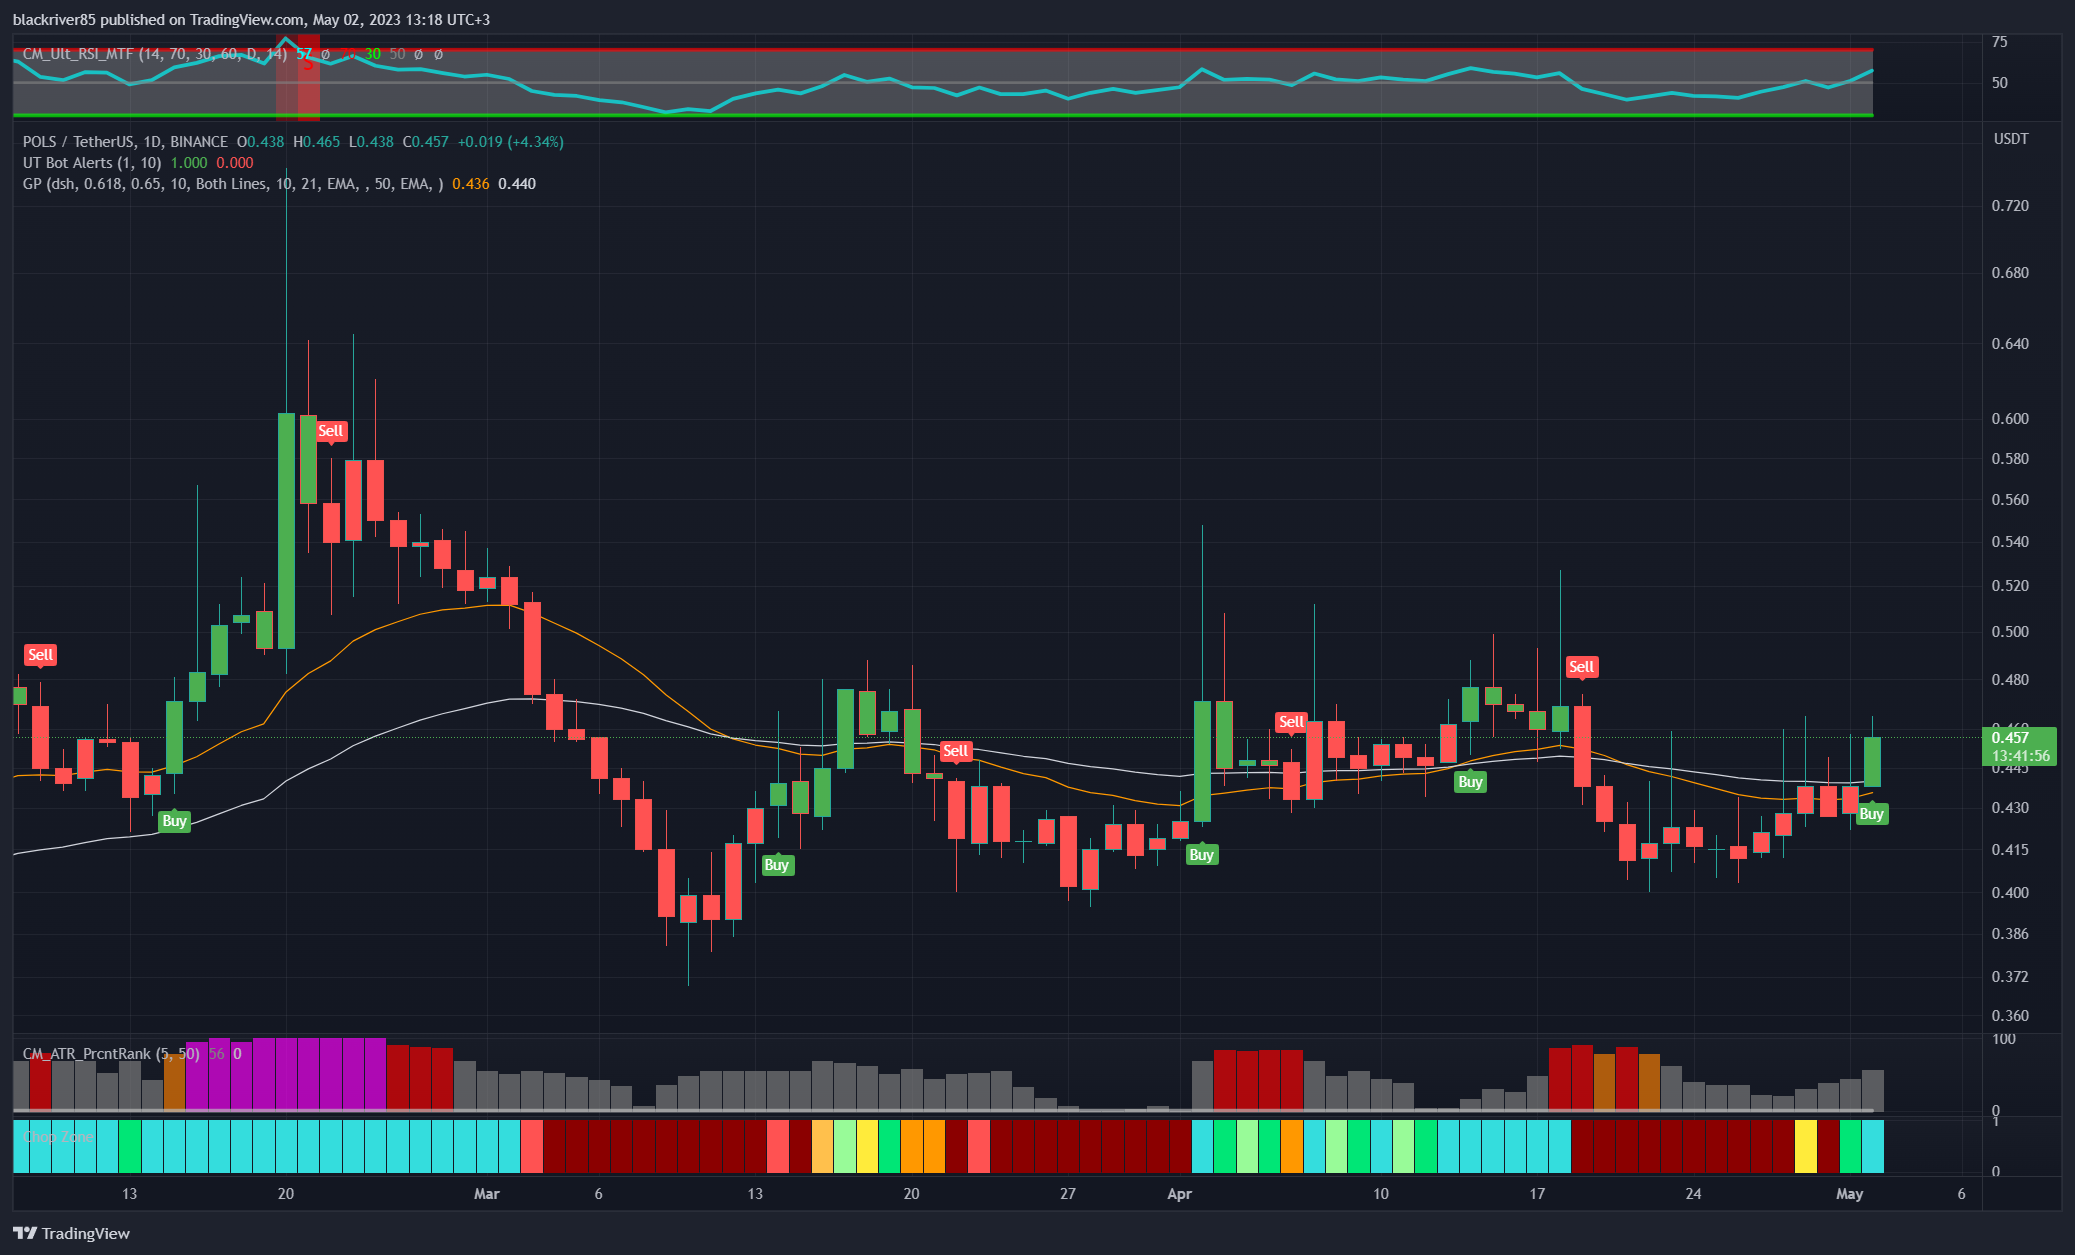Click the Buy marker before the April 17 candle
2075x1255 pixels.
(1470, 782)
